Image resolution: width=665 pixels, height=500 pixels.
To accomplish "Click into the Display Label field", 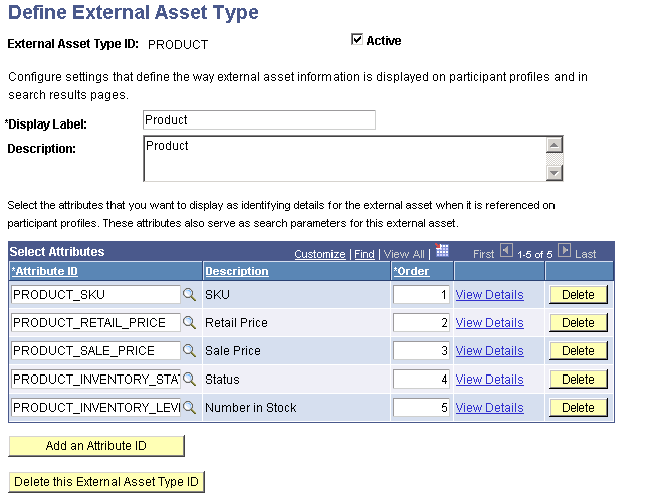I will (x=259, y=120).
